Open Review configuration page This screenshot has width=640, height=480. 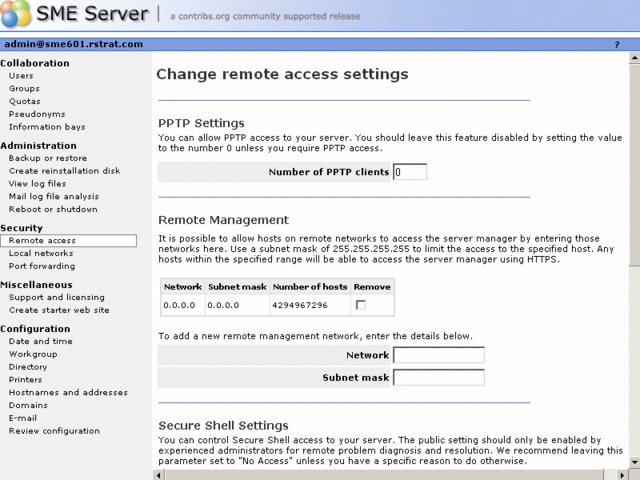point(54,431)
